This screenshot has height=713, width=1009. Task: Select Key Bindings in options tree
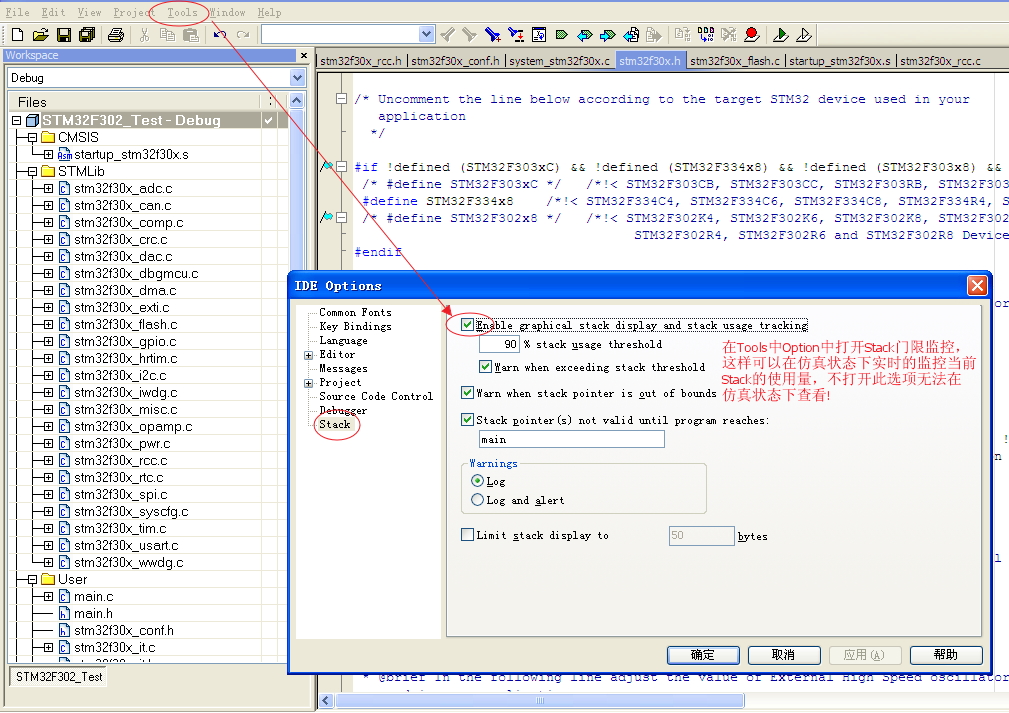[355, 326]
